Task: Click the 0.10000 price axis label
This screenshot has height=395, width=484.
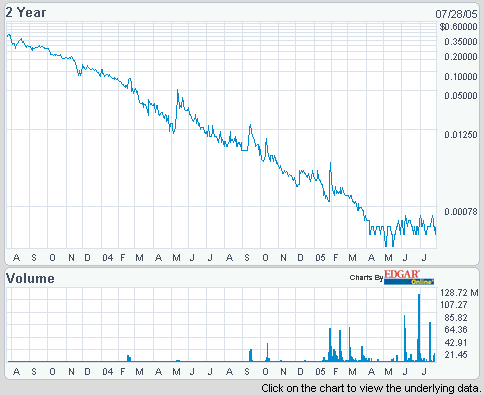Action: [461, 77]
